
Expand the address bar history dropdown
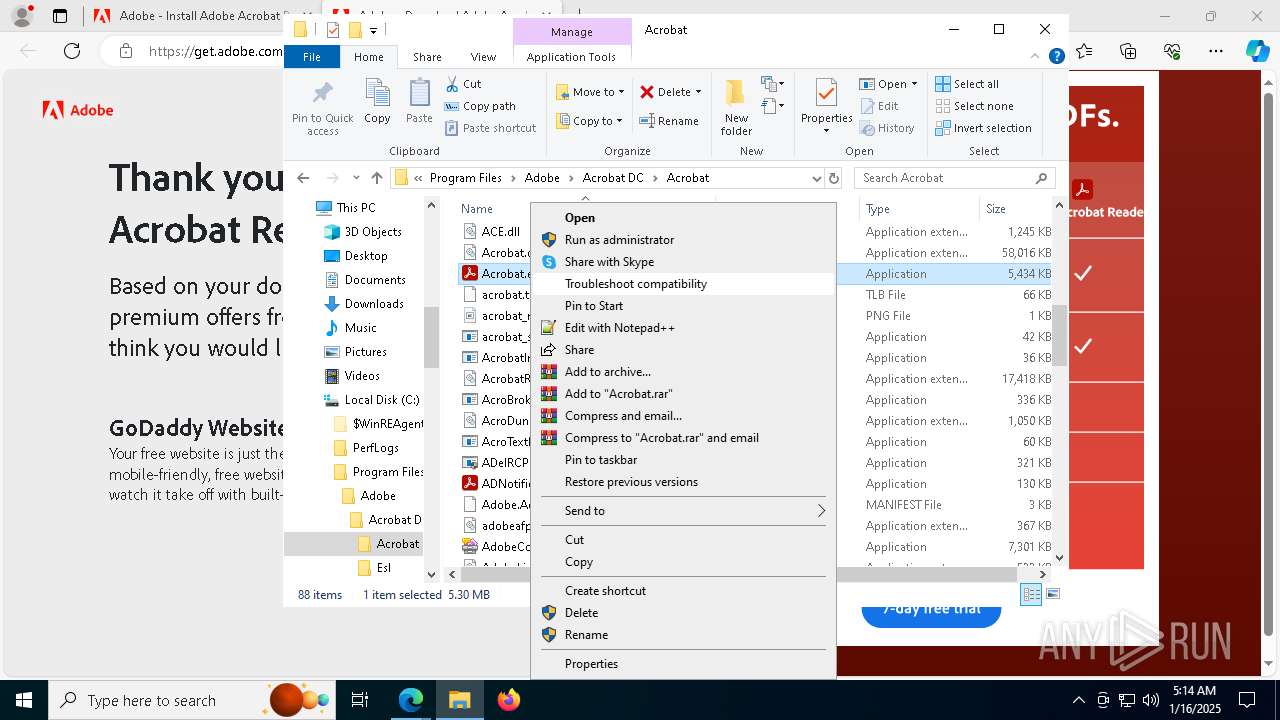pos(817,178)
